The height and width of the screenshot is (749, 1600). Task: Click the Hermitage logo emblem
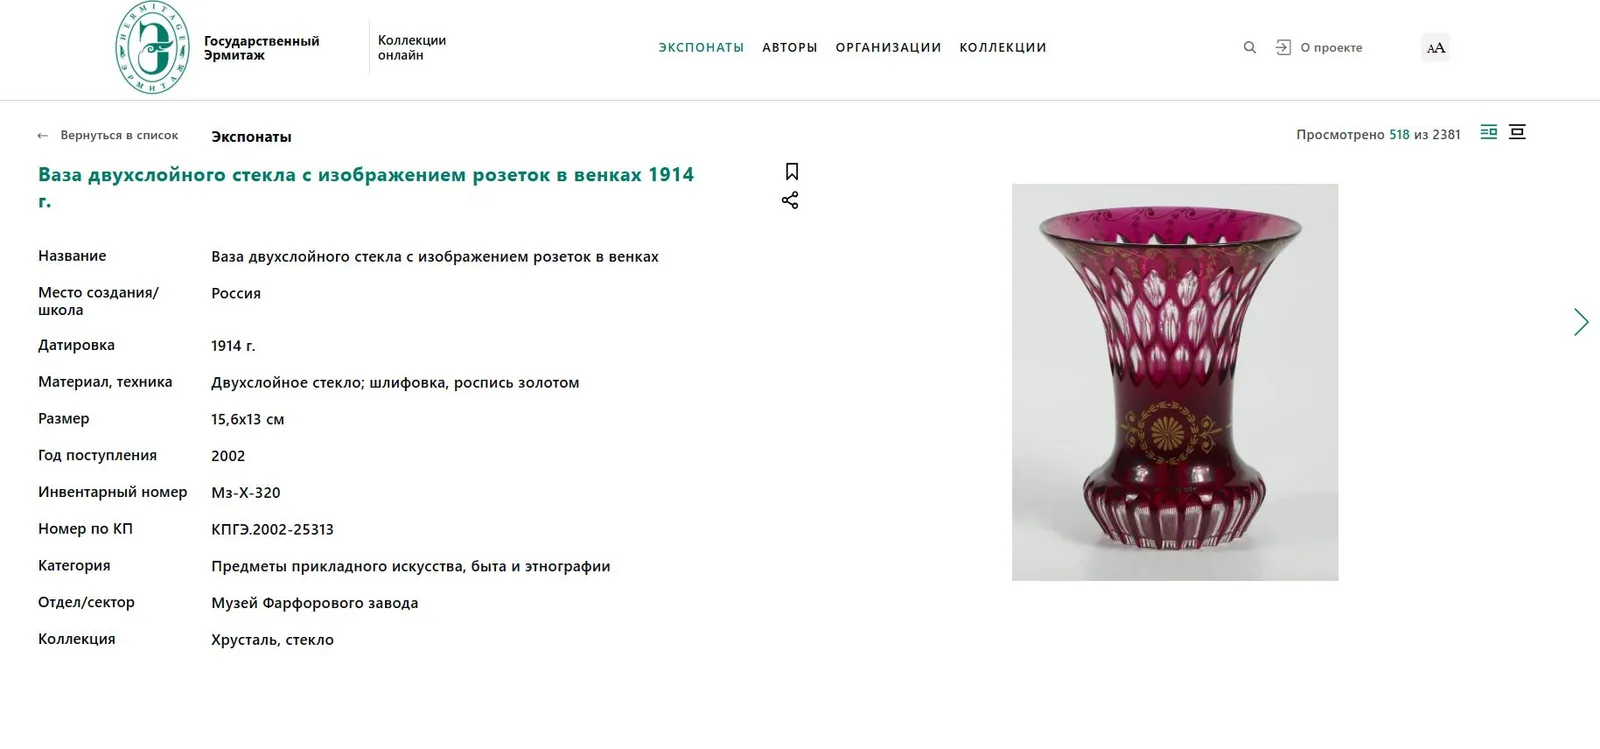point(152,48)
